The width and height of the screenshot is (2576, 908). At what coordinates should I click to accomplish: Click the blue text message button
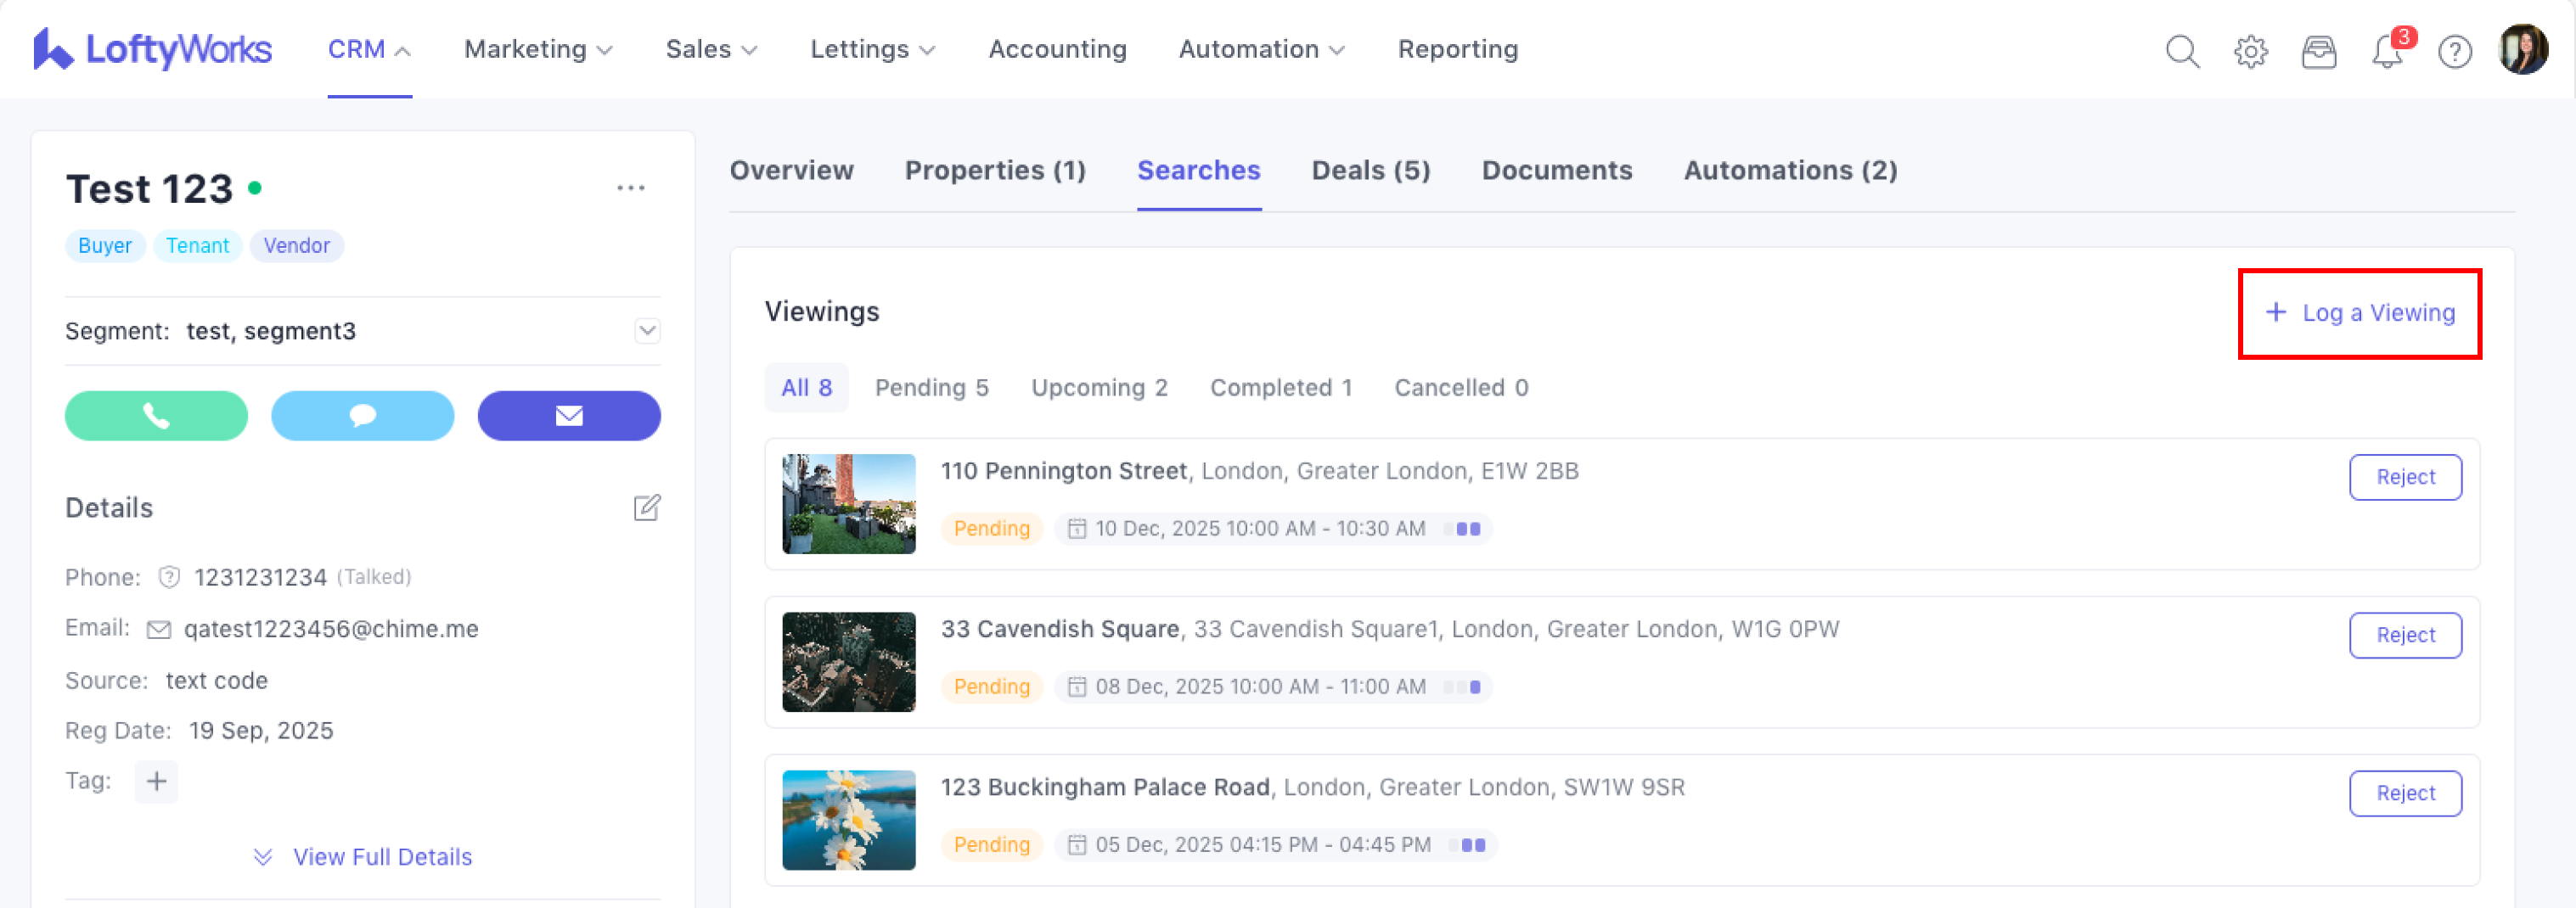point(362,415)
